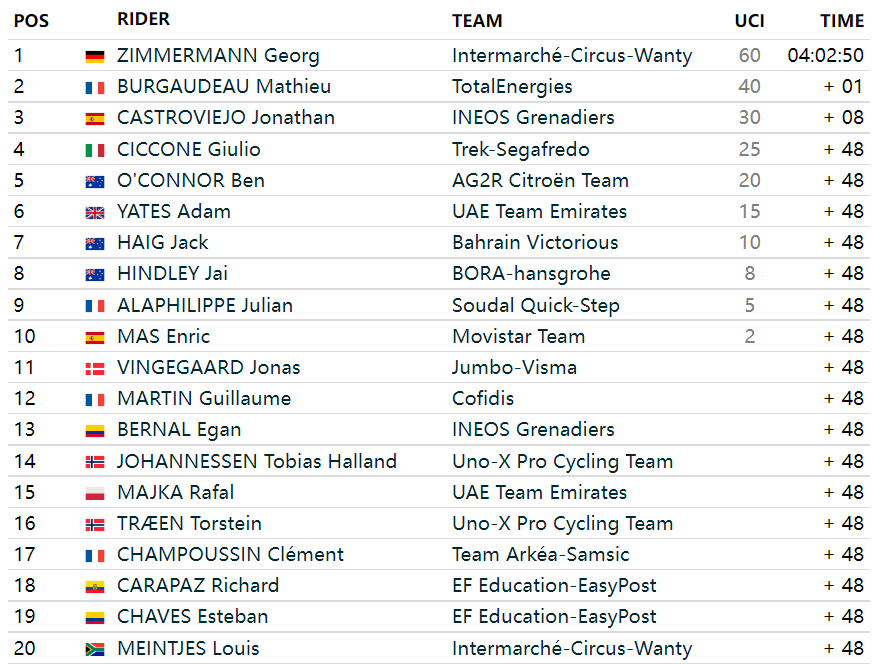Open the Jumbo-Visma team link
This screenshot has width=892, height=664.
click(514, 368)
